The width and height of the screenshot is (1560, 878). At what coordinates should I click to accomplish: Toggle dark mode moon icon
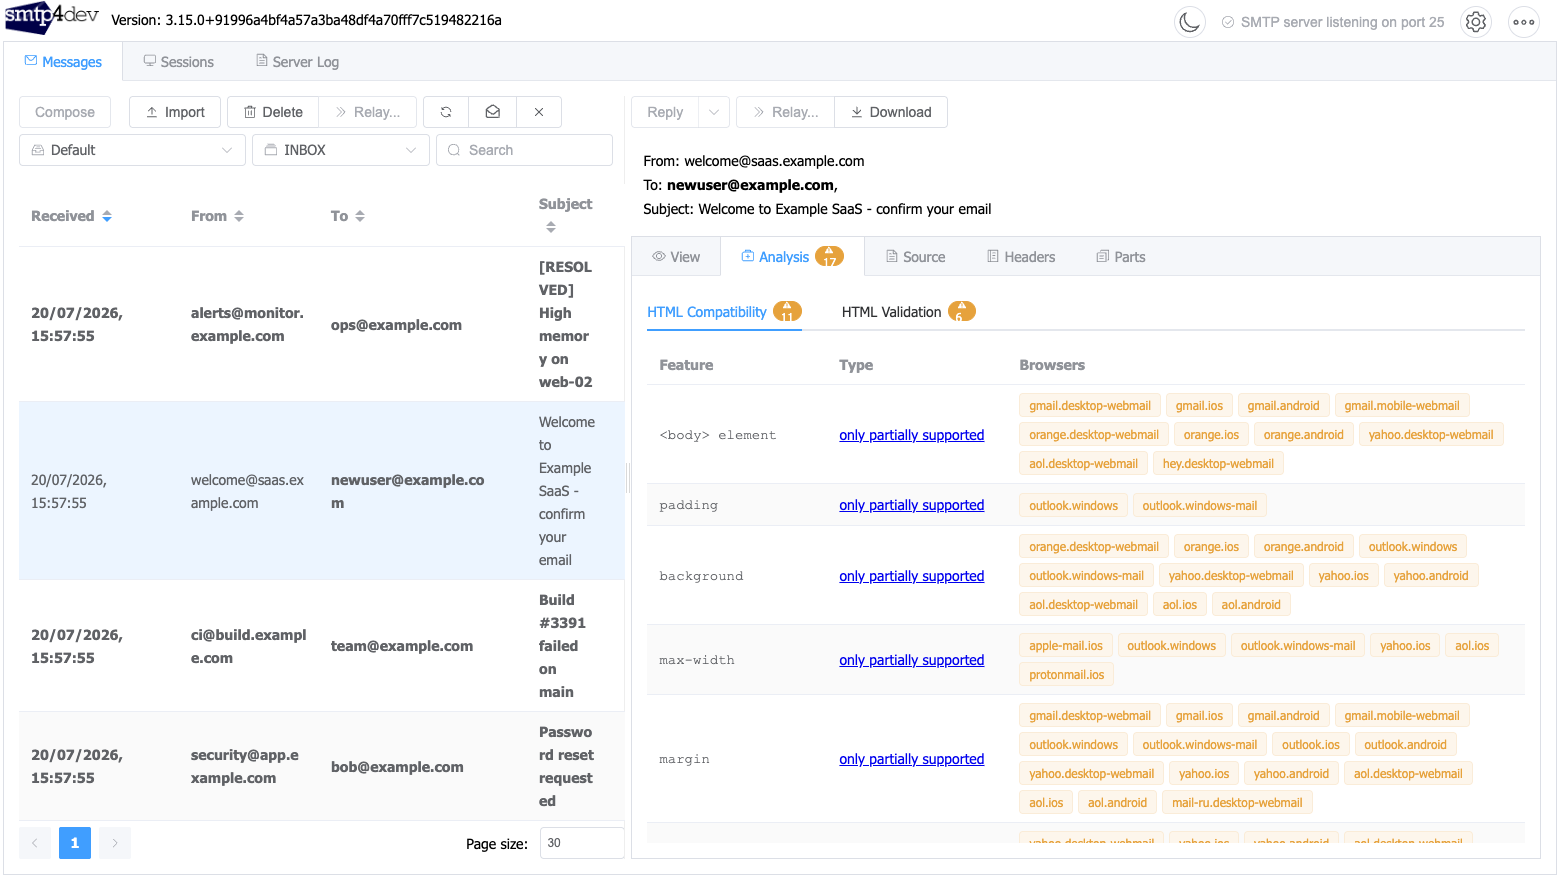pos(1189,21)
